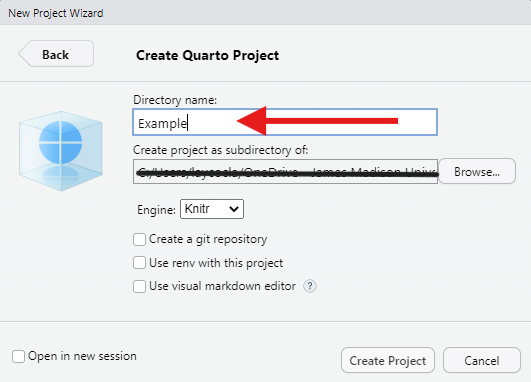The image size is (531, 382).
Task: Cancel the New Project Wizard
Action: (482, 360)
